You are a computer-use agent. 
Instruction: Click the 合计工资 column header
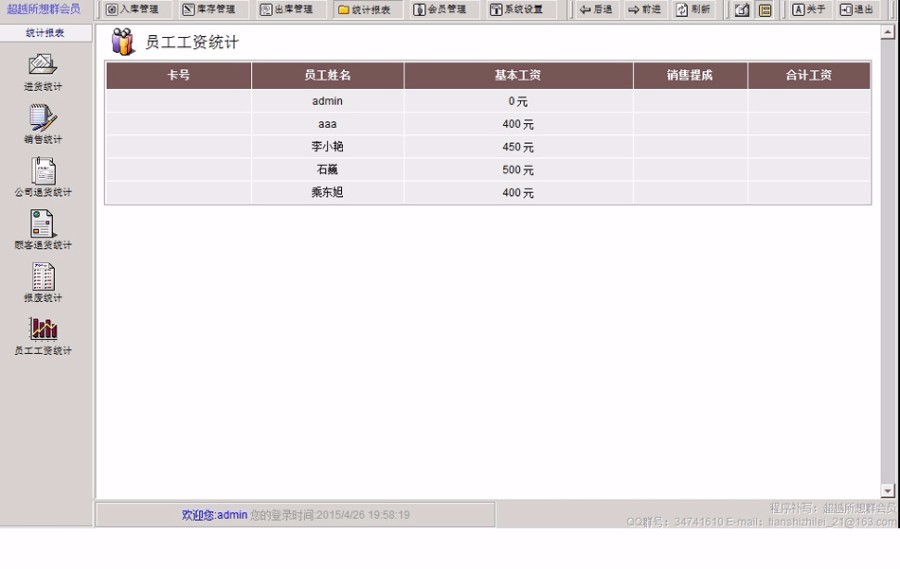(809, 75)
